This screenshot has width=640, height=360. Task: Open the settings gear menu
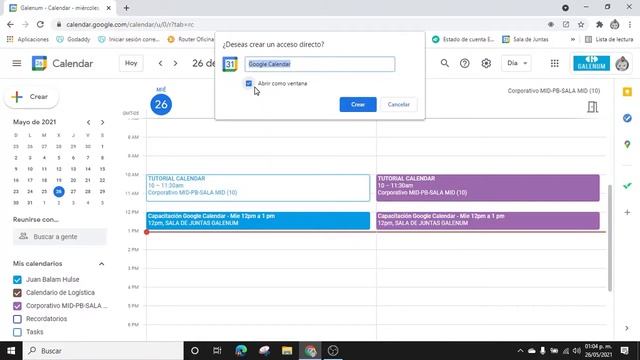[486, 63]
